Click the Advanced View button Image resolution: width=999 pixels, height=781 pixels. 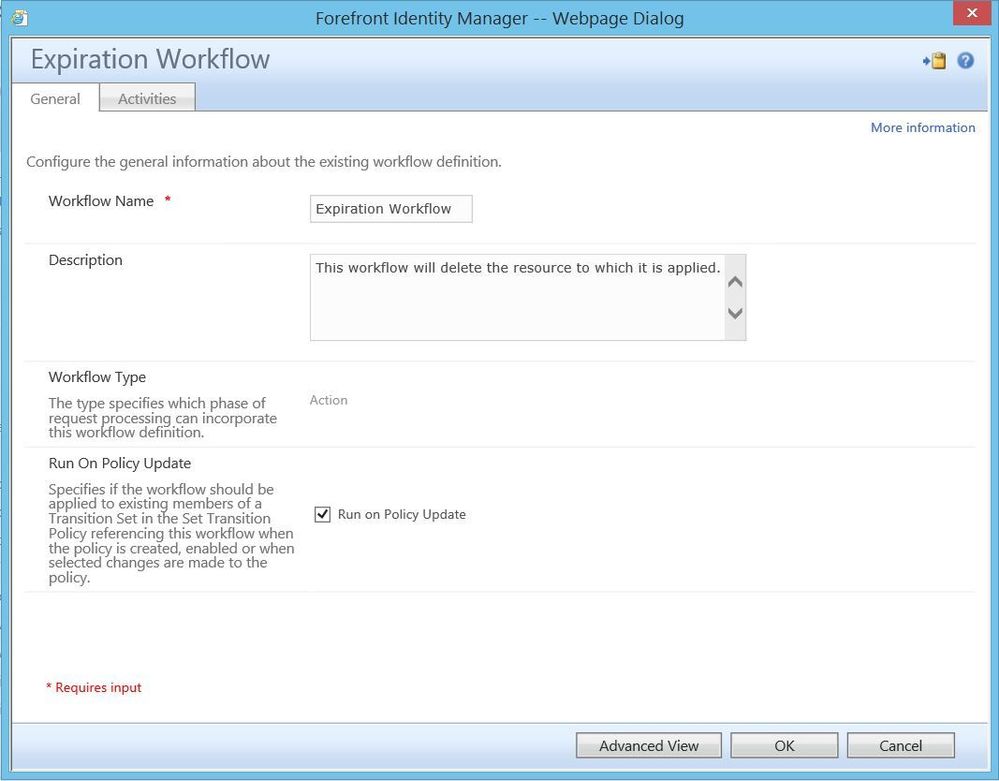pos(649,745)
